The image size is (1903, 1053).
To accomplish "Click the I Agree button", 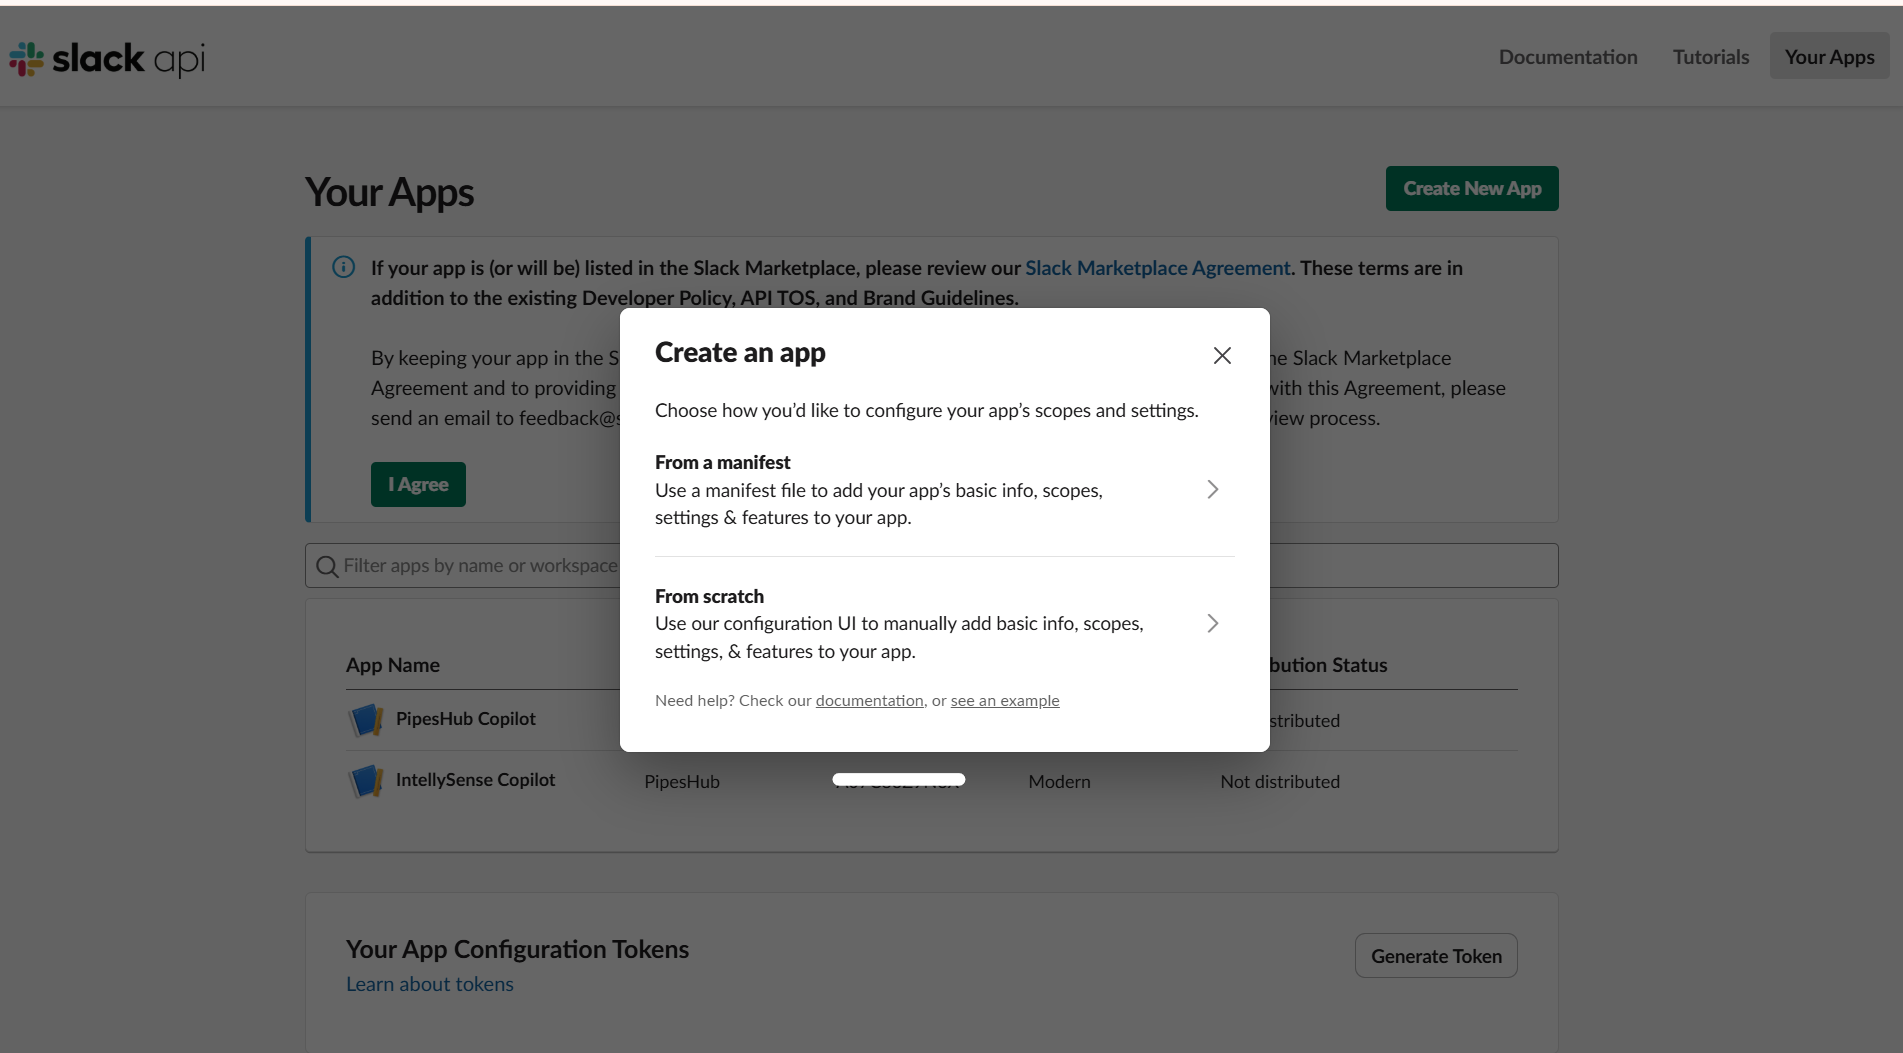I will pos(417,484).
